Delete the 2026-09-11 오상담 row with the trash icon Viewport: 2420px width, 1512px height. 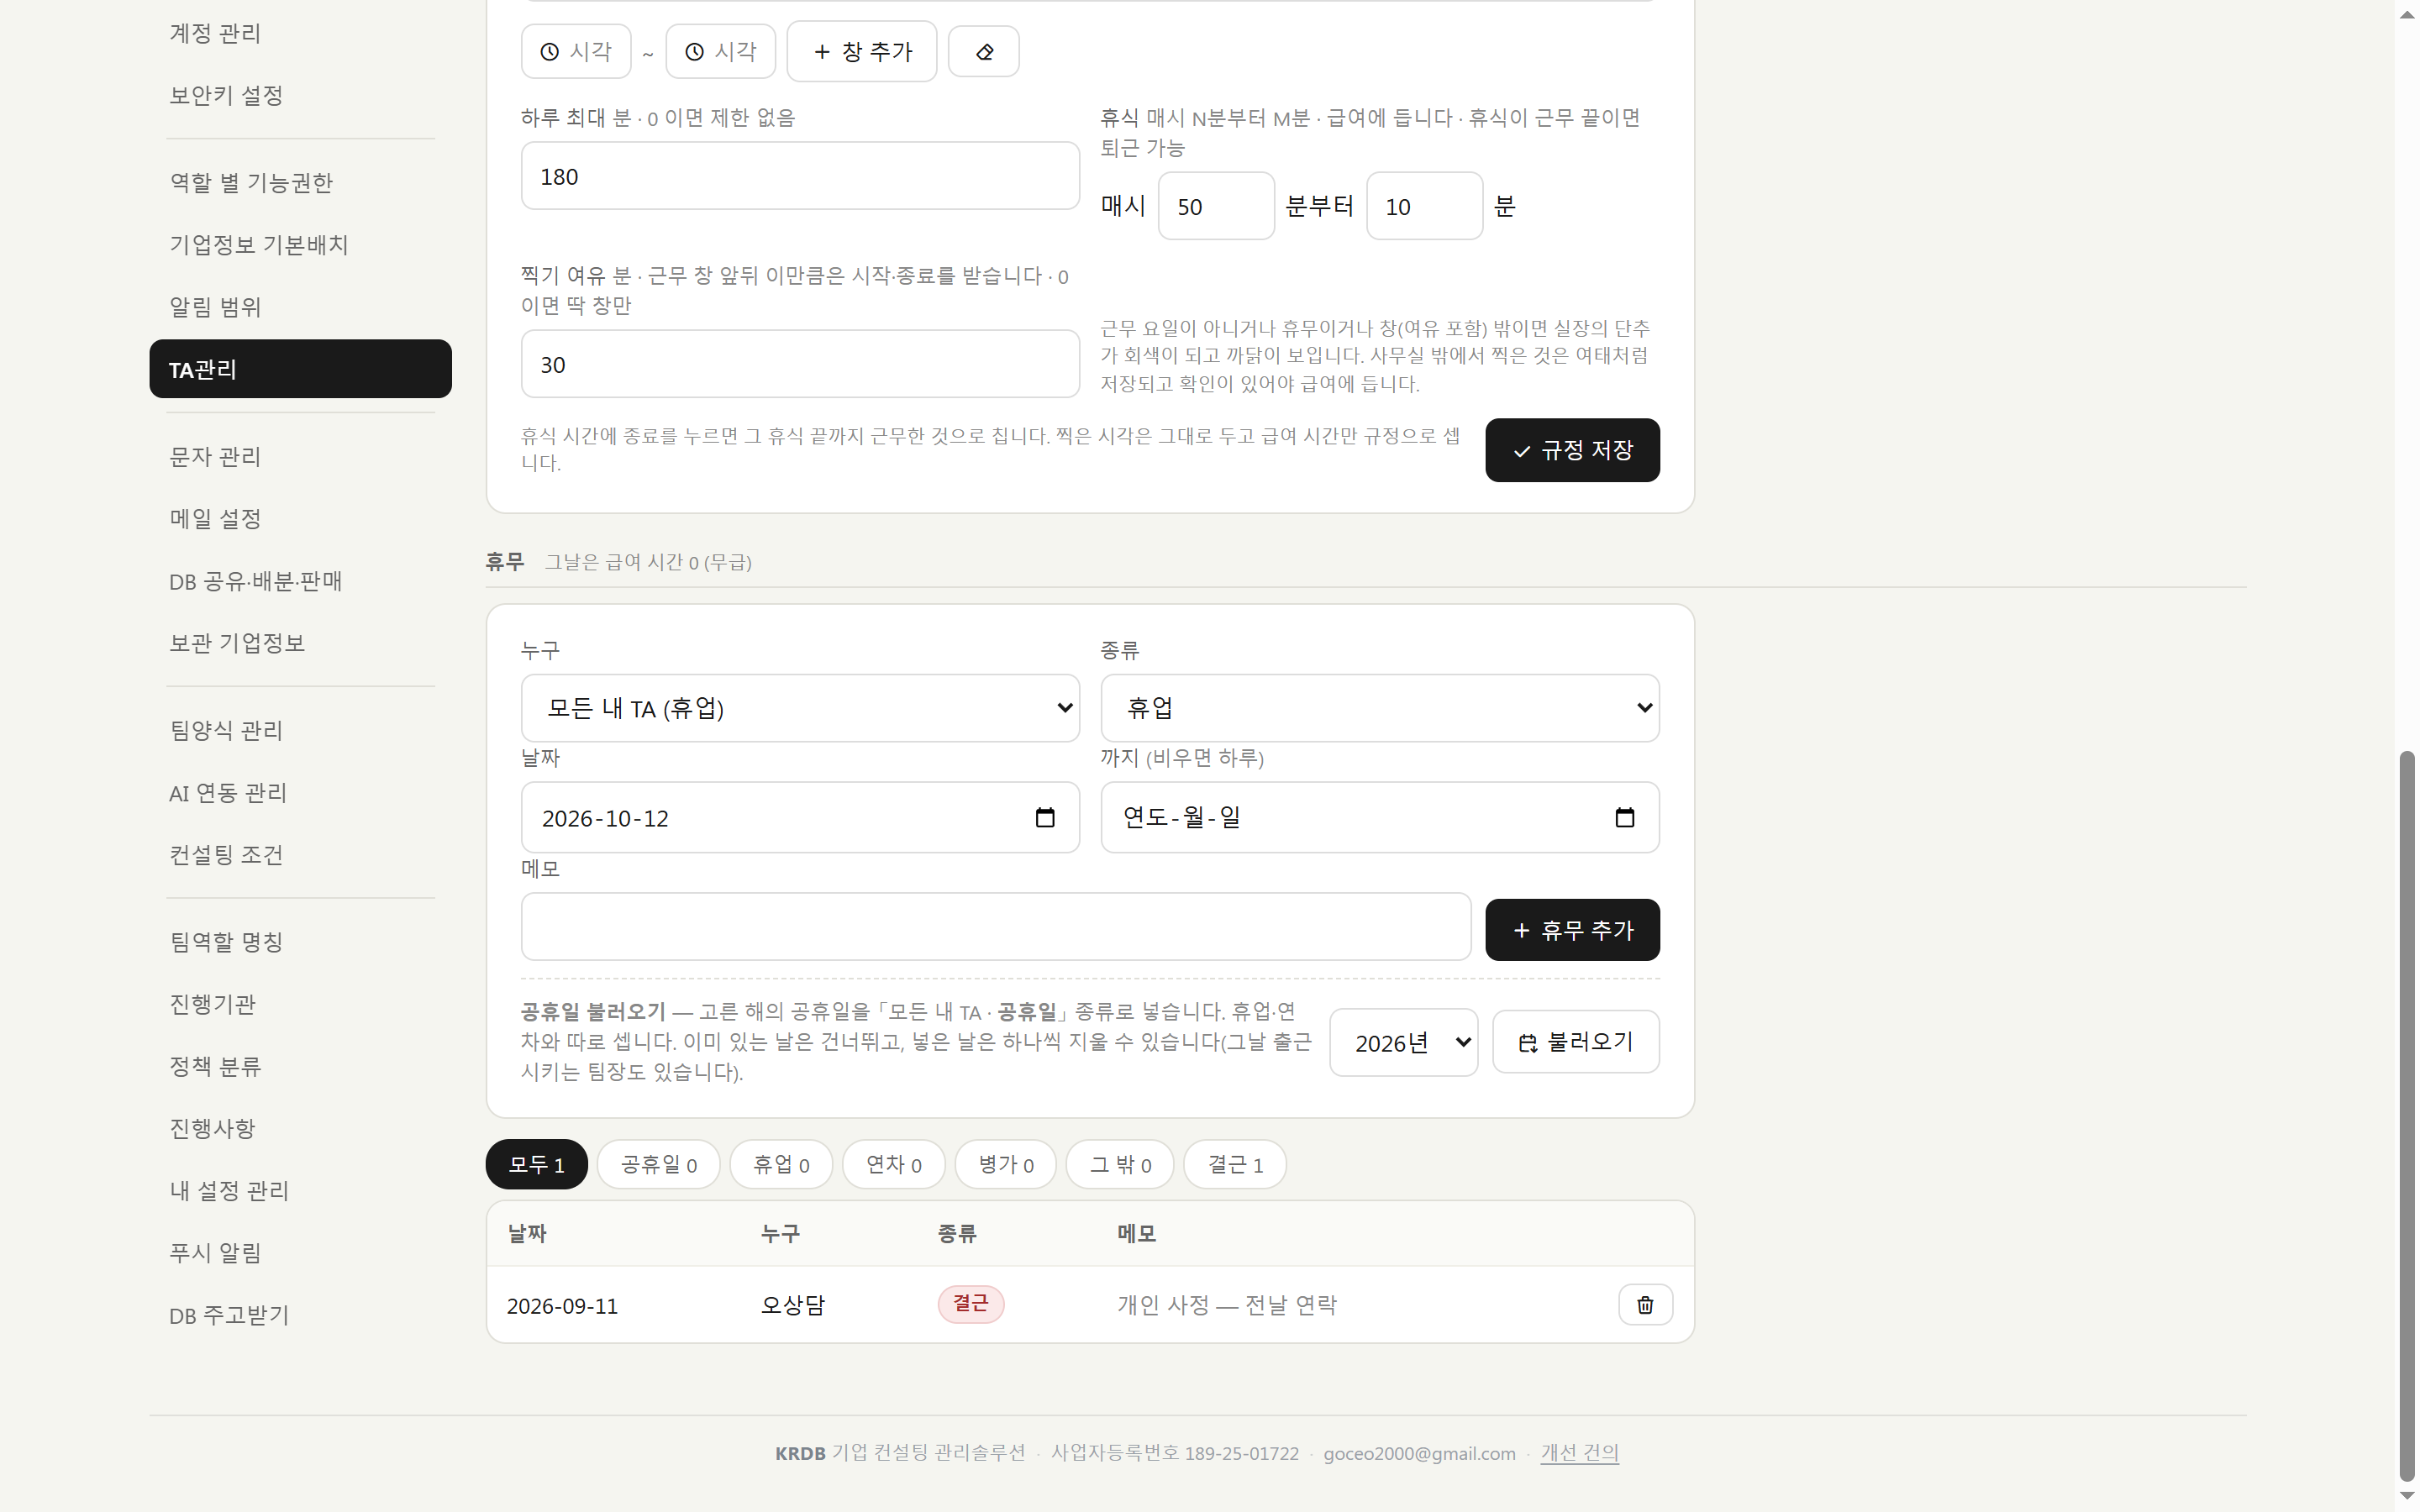click(x=1645, y=1304)
